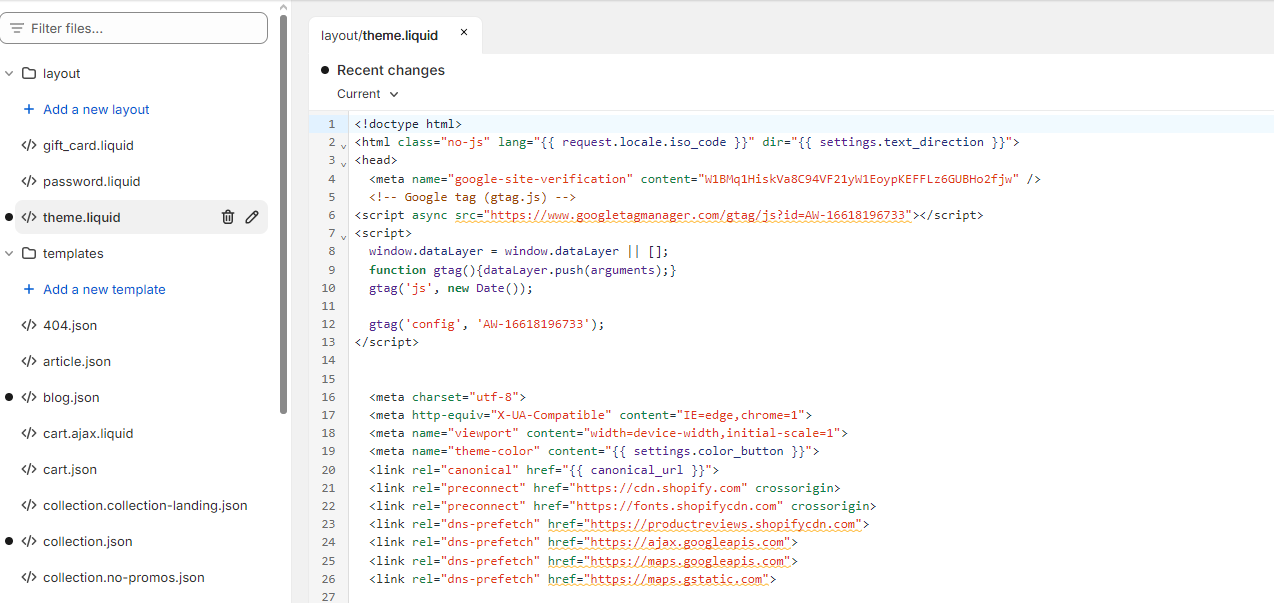
Task: Click the maps.googleapis.com dns-prefetch line
Action: coord(583,561)
